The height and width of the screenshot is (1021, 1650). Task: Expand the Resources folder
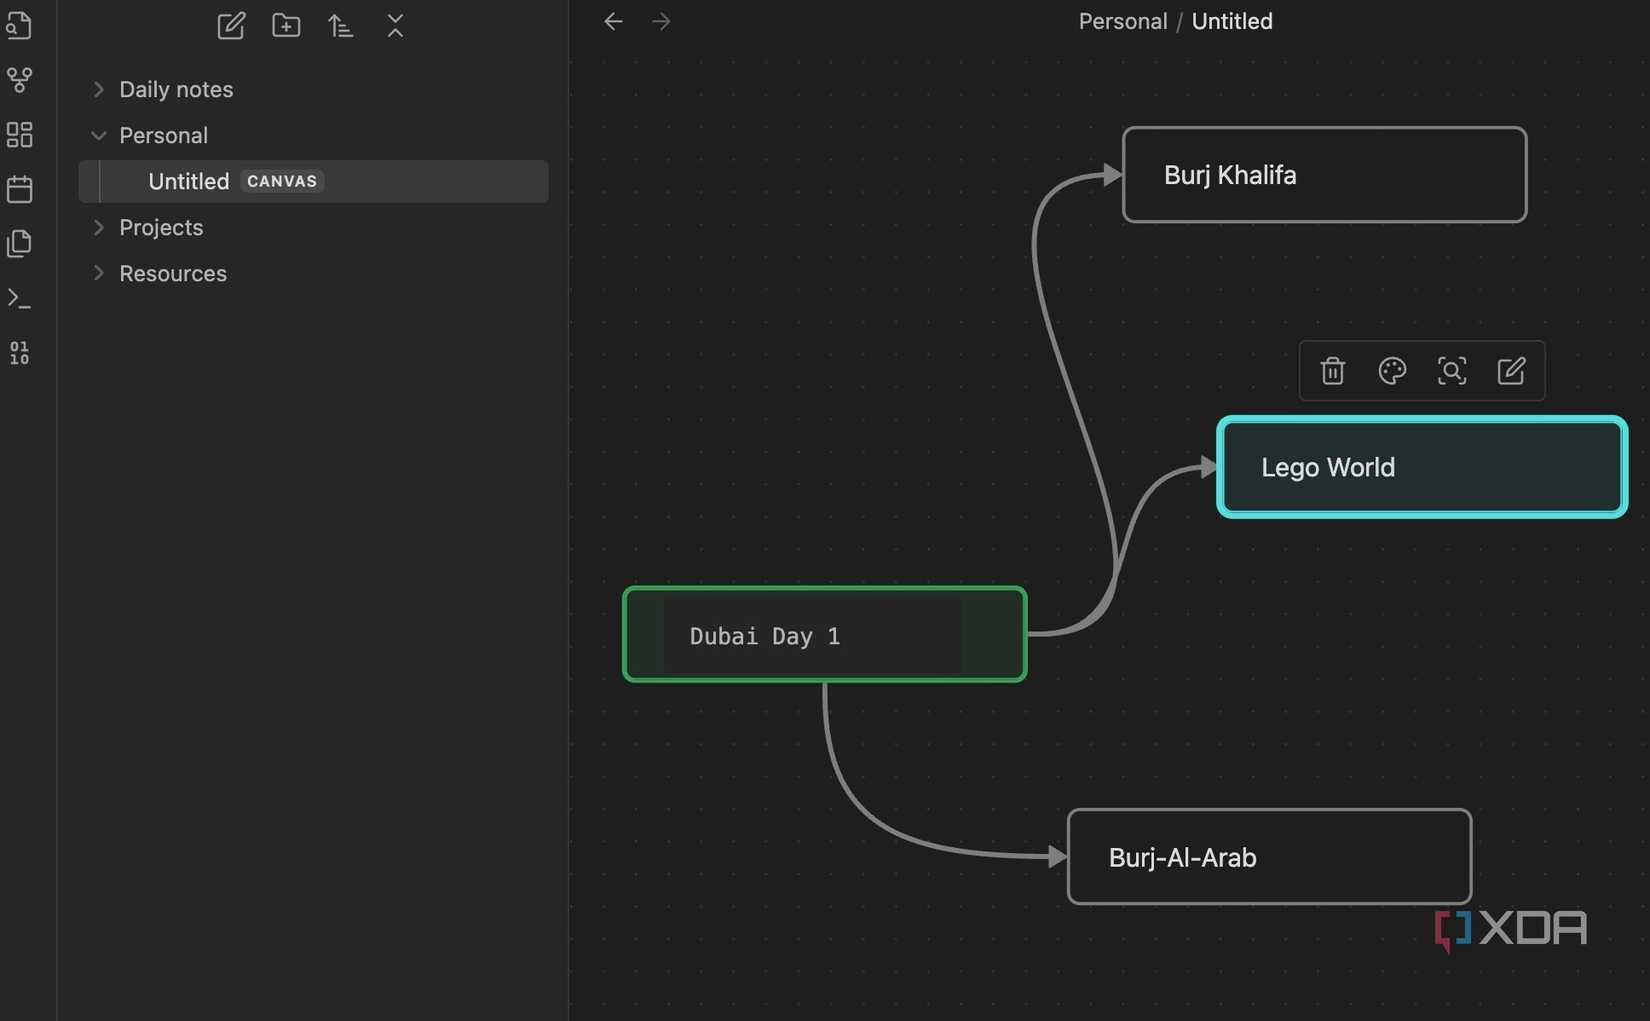point(98,273)
